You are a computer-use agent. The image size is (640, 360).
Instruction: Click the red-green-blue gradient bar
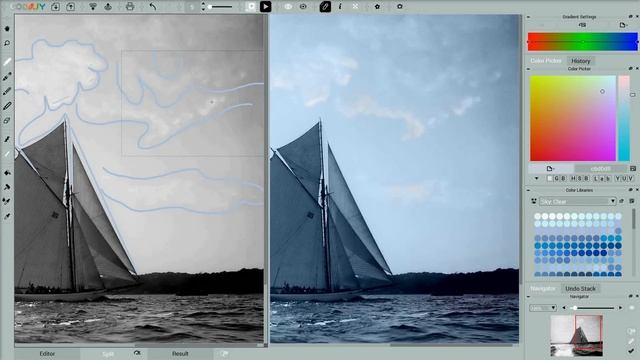point(582,42)
